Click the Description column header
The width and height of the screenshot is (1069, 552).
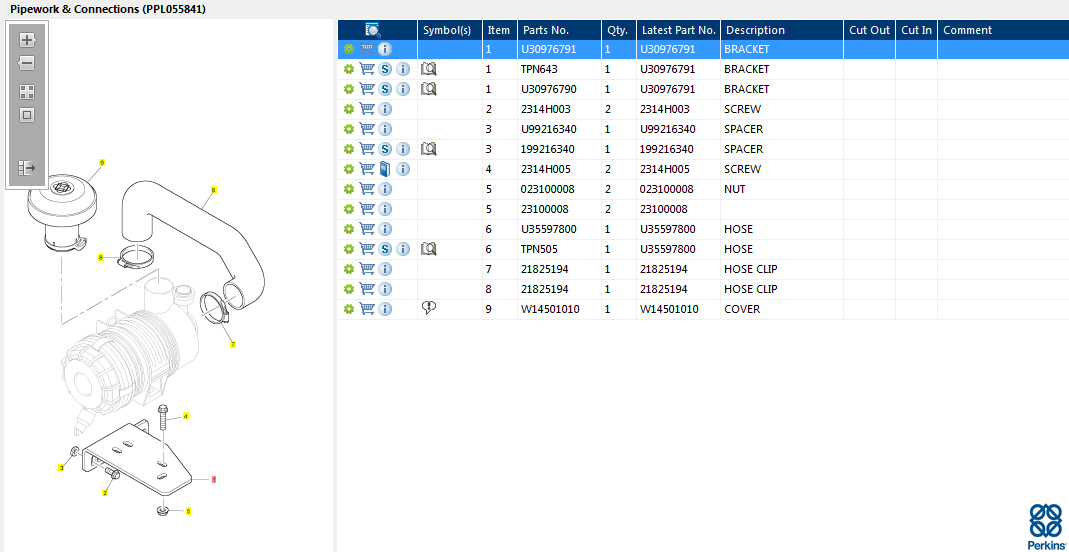click(782, 30)
